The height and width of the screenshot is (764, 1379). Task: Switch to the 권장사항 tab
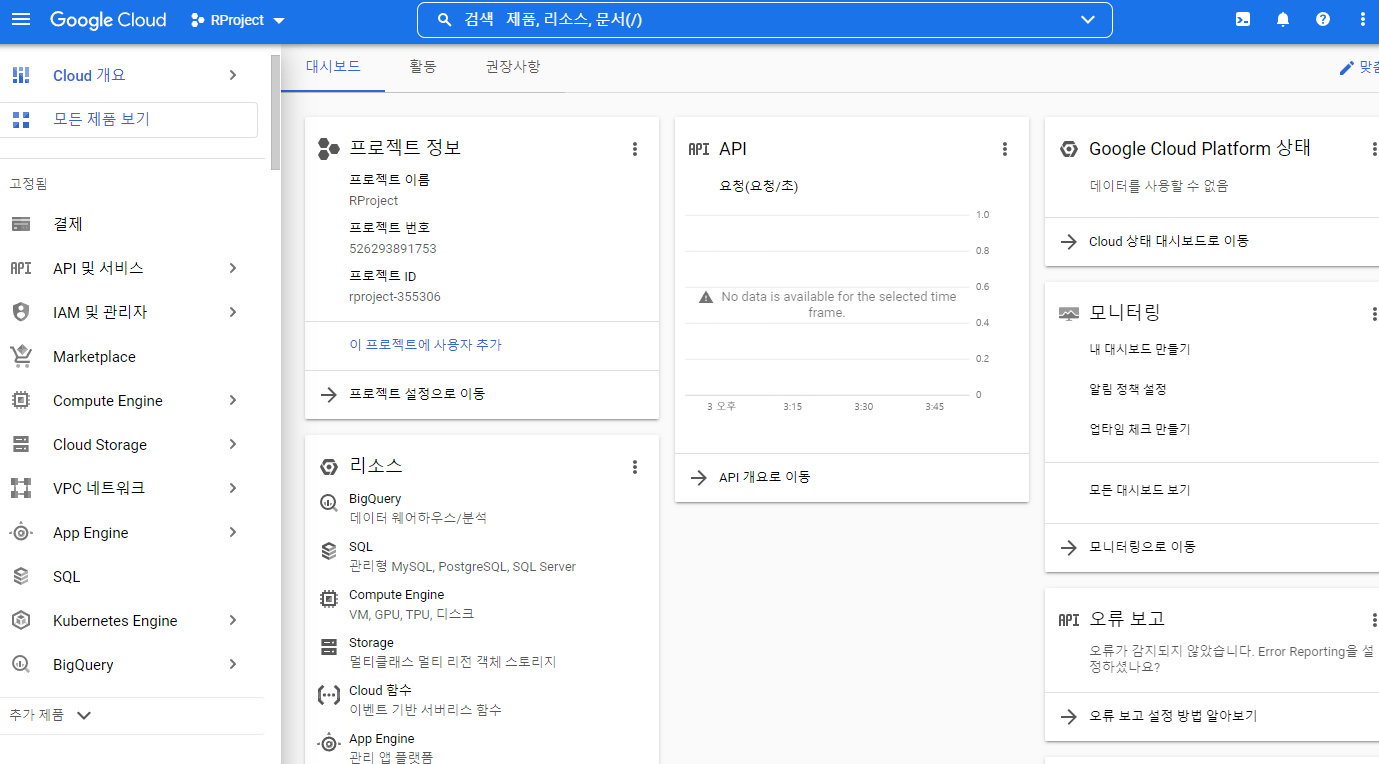513,67
